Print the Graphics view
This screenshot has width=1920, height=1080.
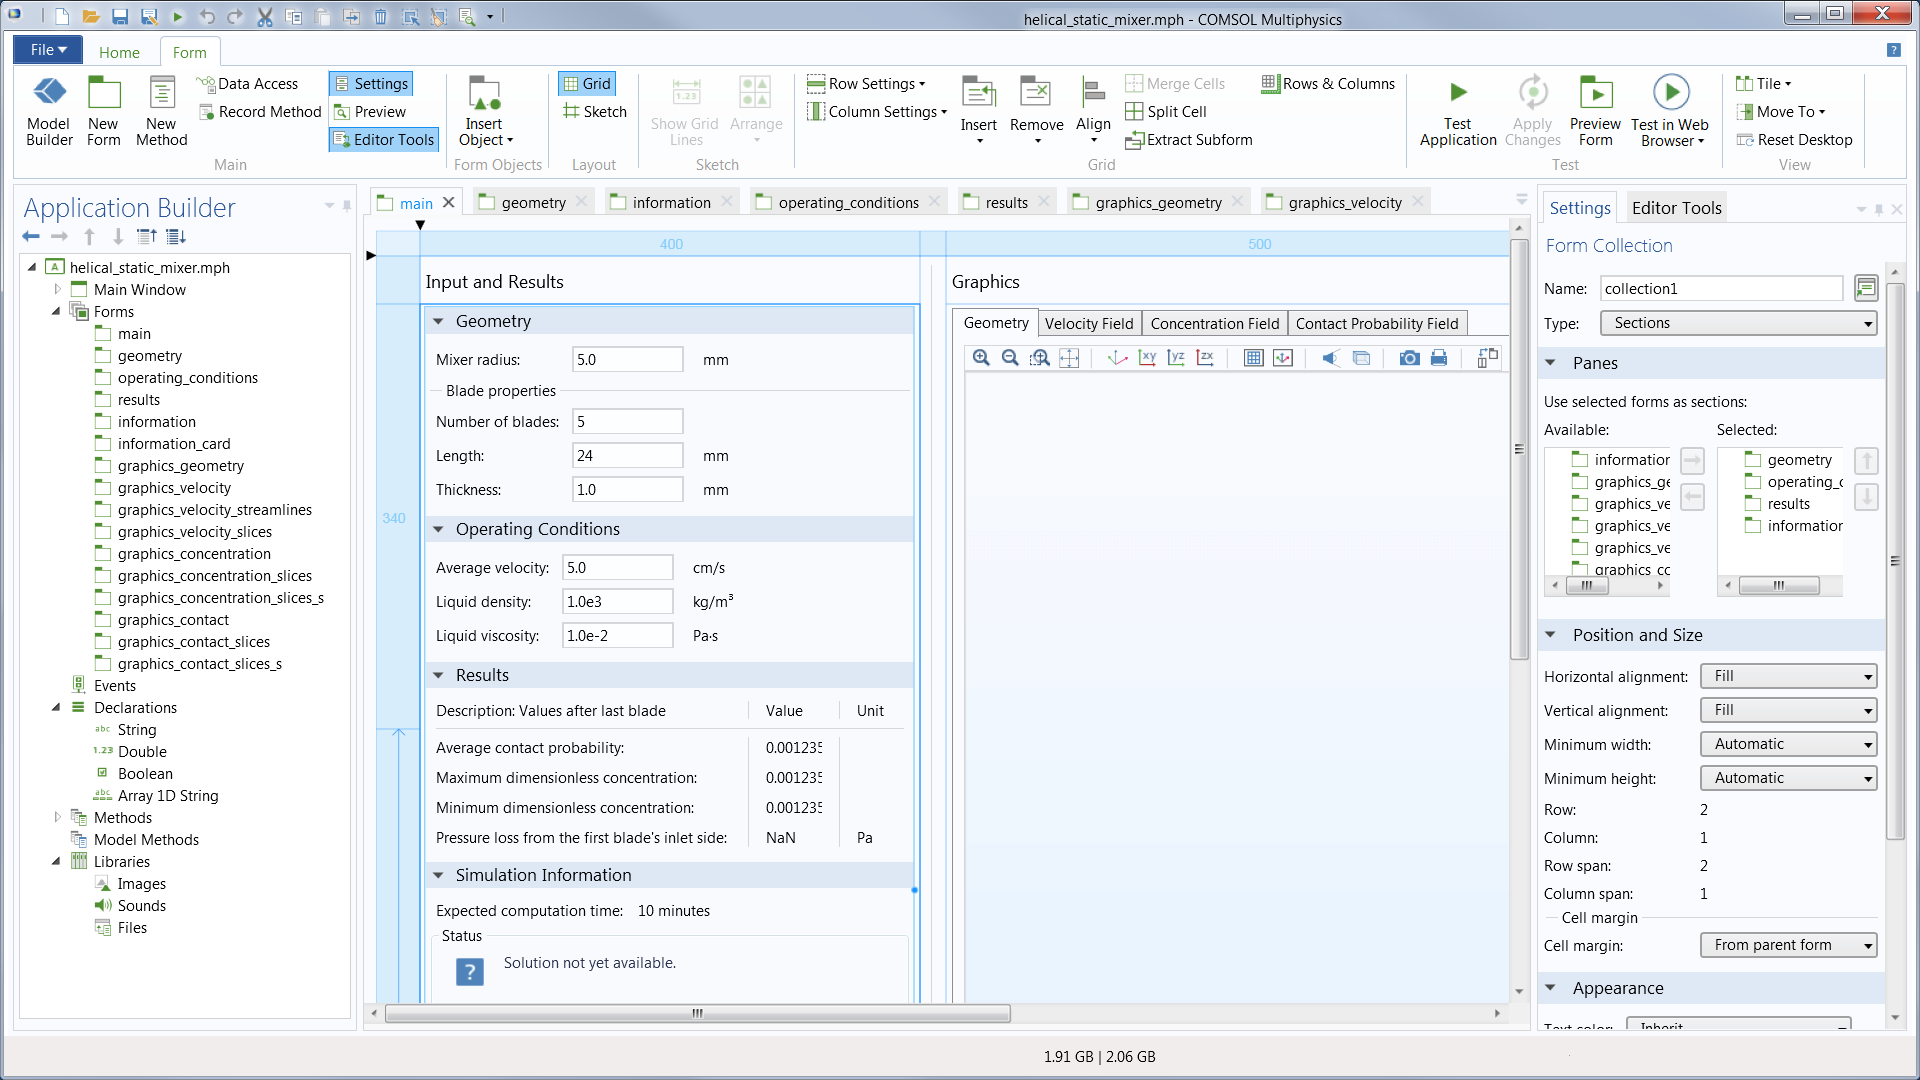pyautogui.click(x=1440, y=357)
